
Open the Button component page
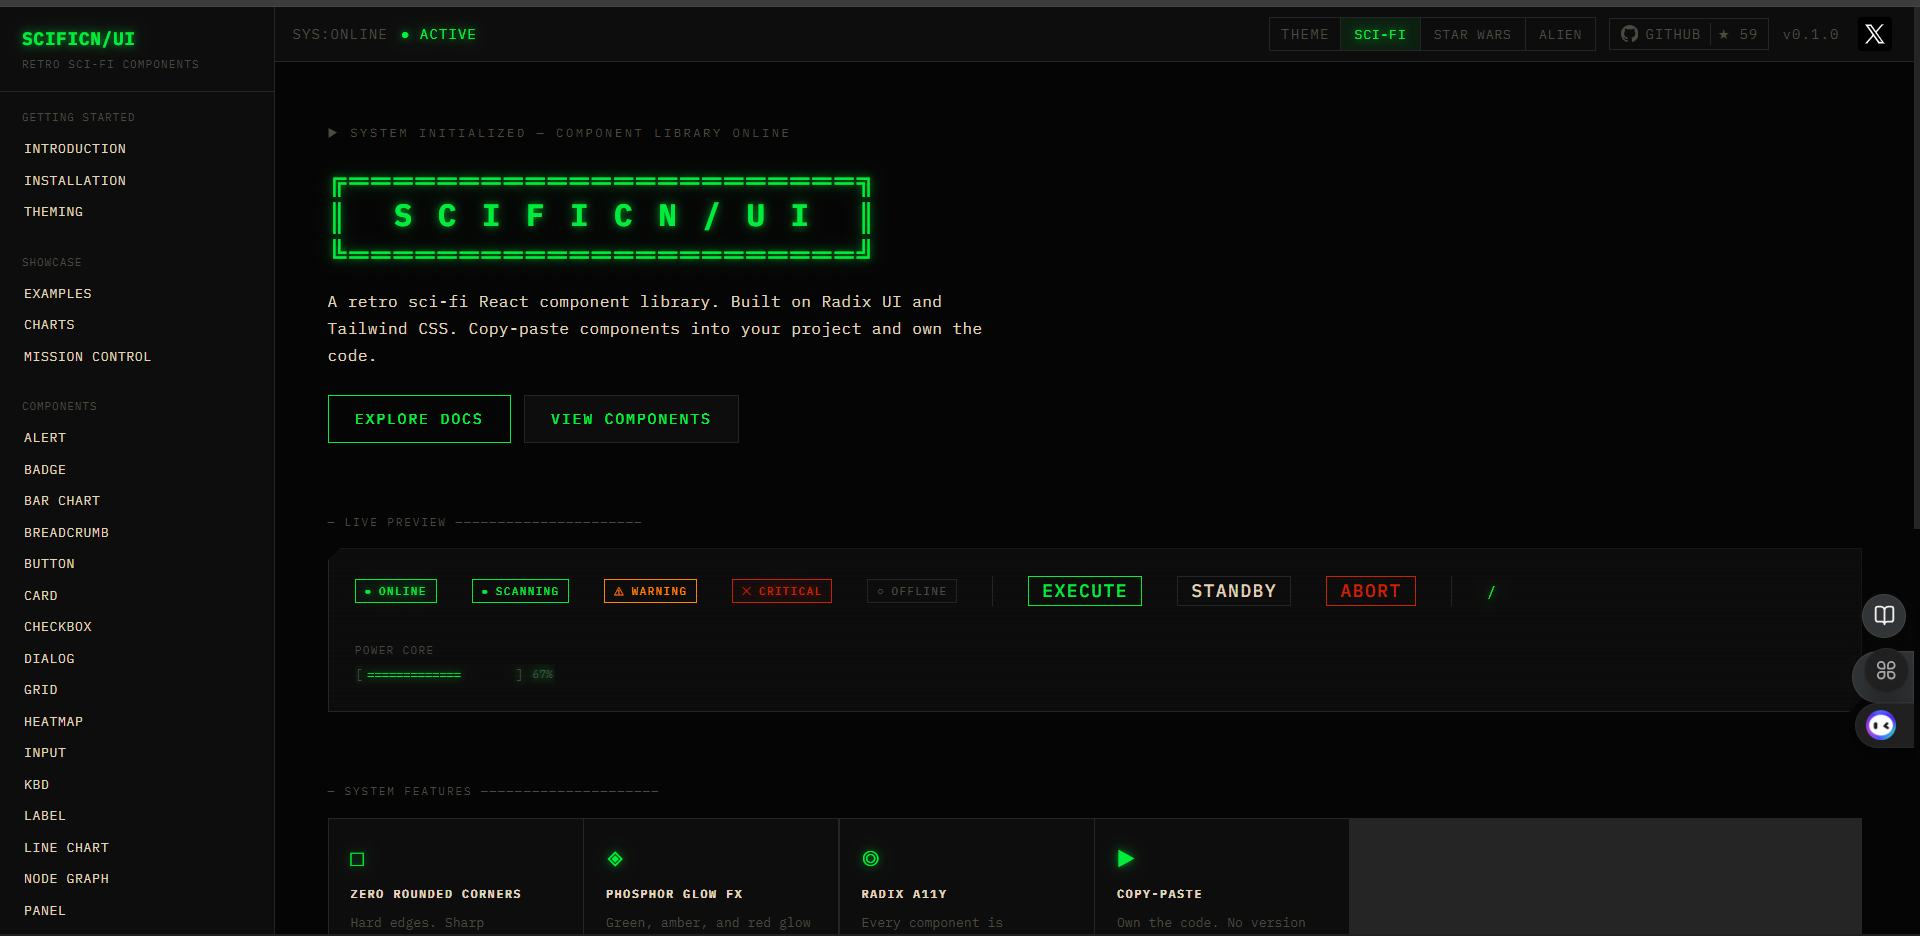click(50, 564)
